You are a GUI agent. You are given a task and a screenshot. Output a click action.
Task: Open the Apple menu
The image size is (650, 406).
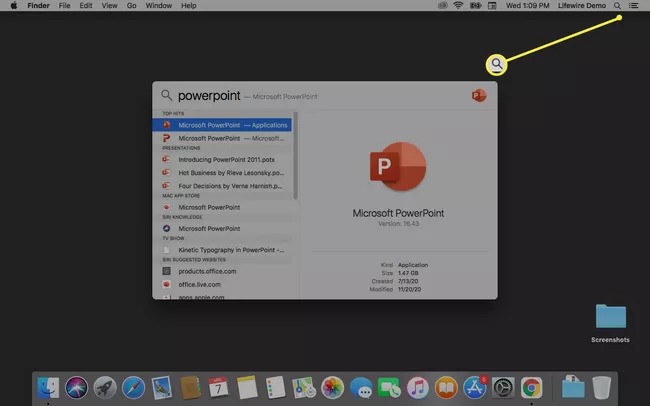pos(14,5)
